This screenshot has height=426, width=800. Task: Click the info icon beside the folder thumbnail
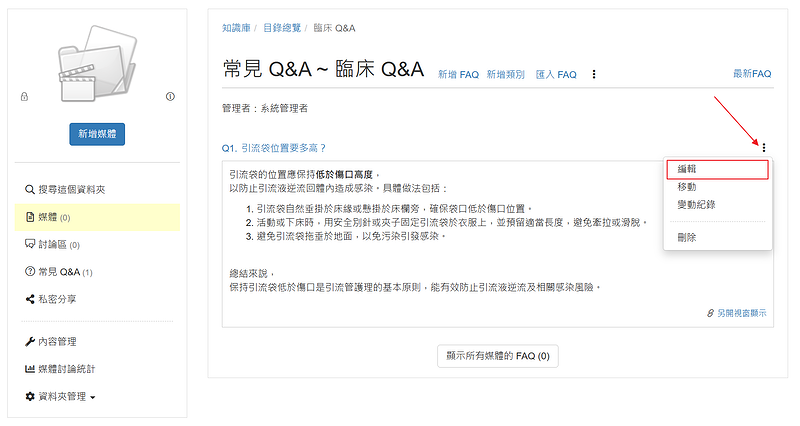(x=170, y=97)
